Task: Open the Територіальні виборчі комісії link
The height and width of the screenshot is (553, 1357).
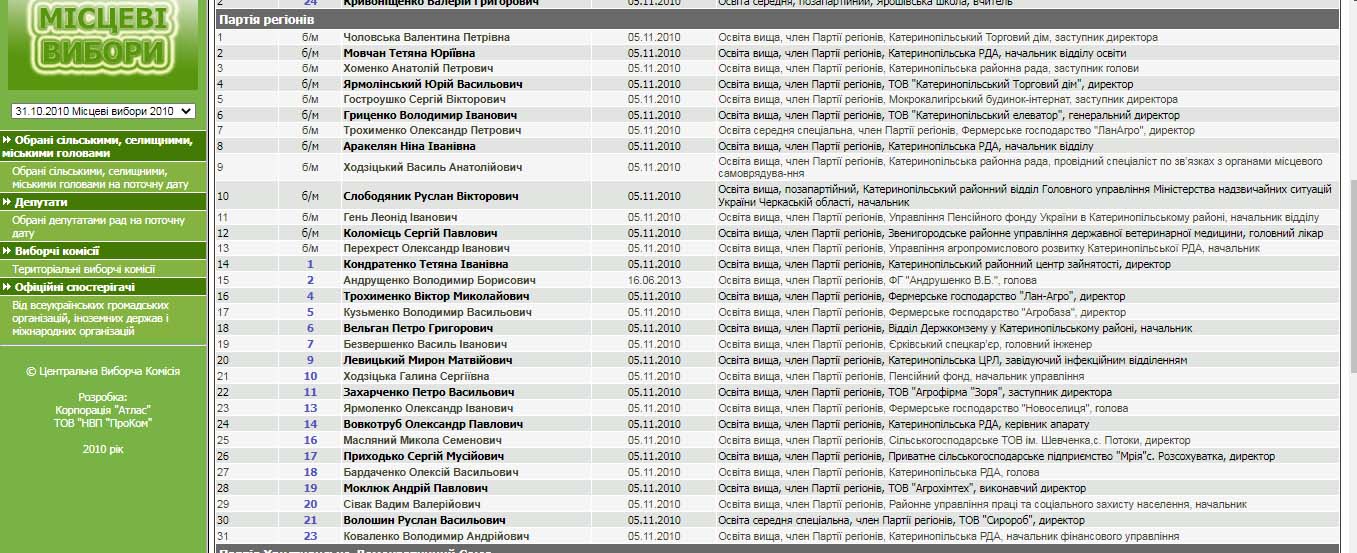Action: coord(83,269)
